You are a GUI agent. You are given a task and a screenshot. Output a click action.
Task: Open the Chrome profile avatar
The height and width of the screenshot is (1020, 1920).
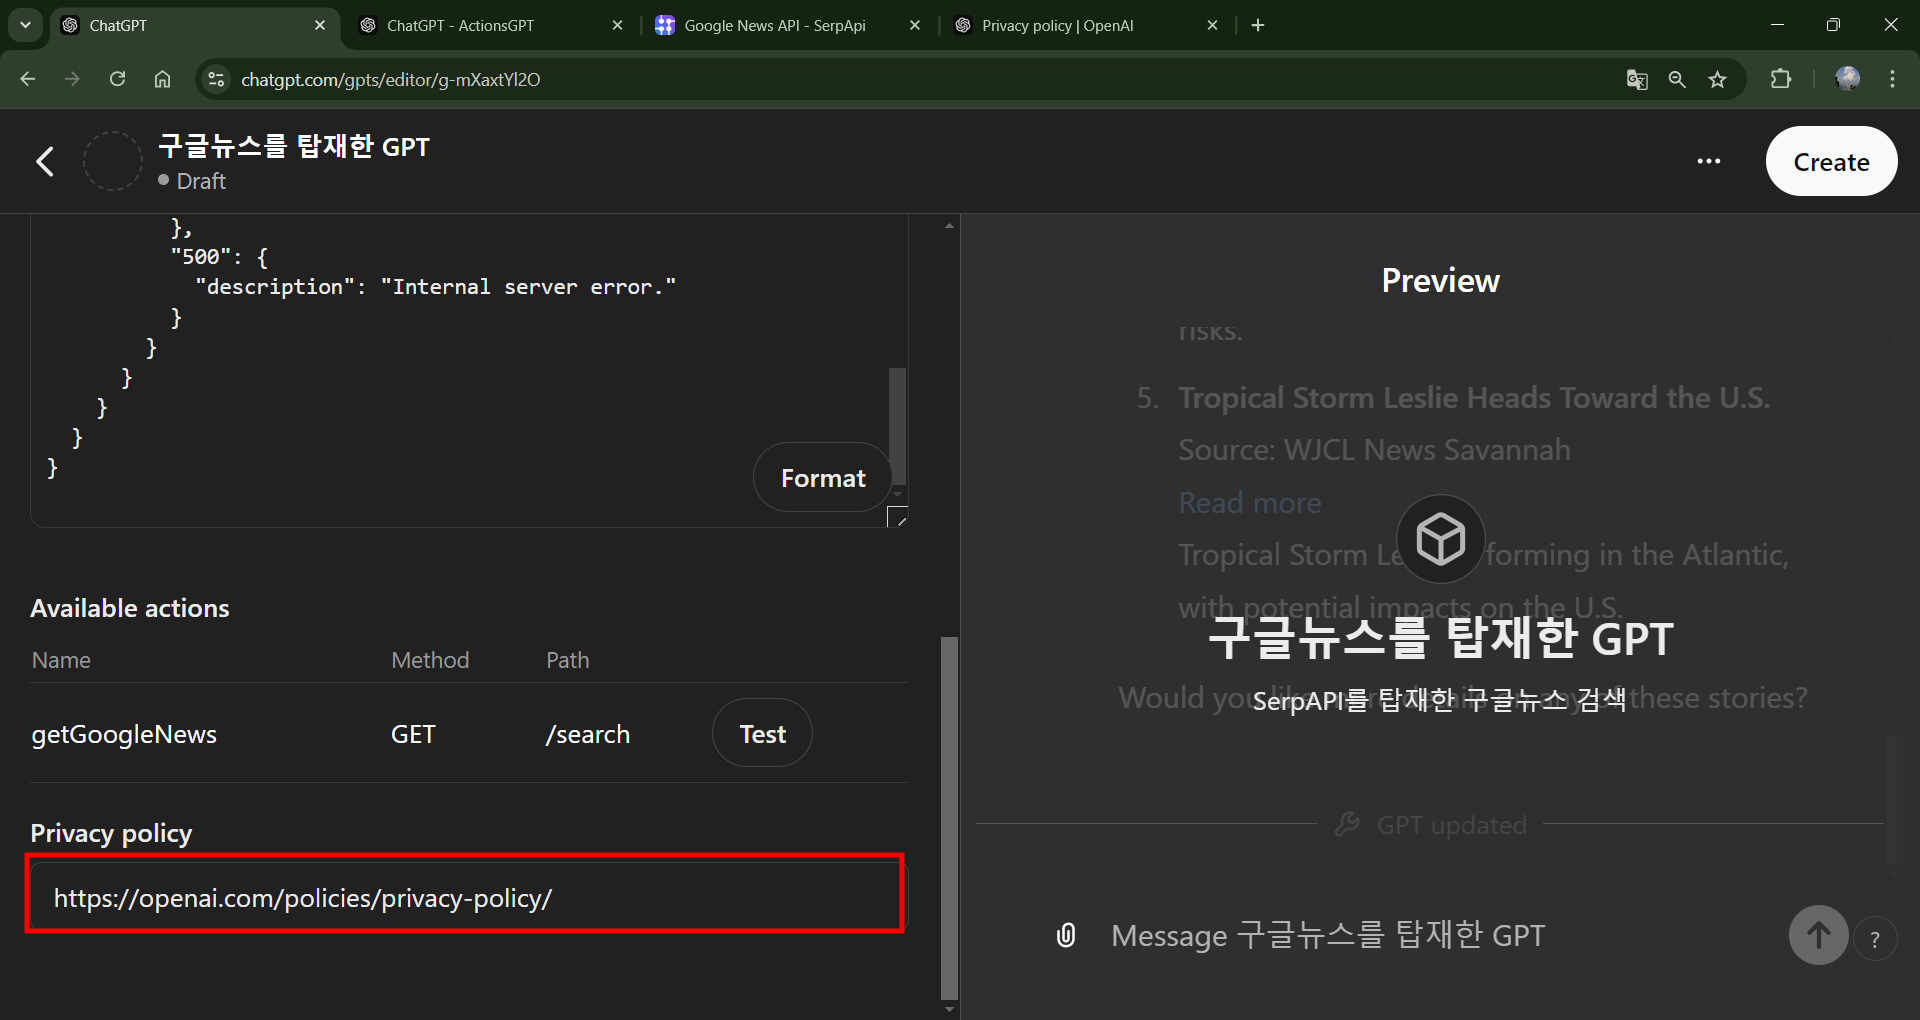pos(1848,79)
